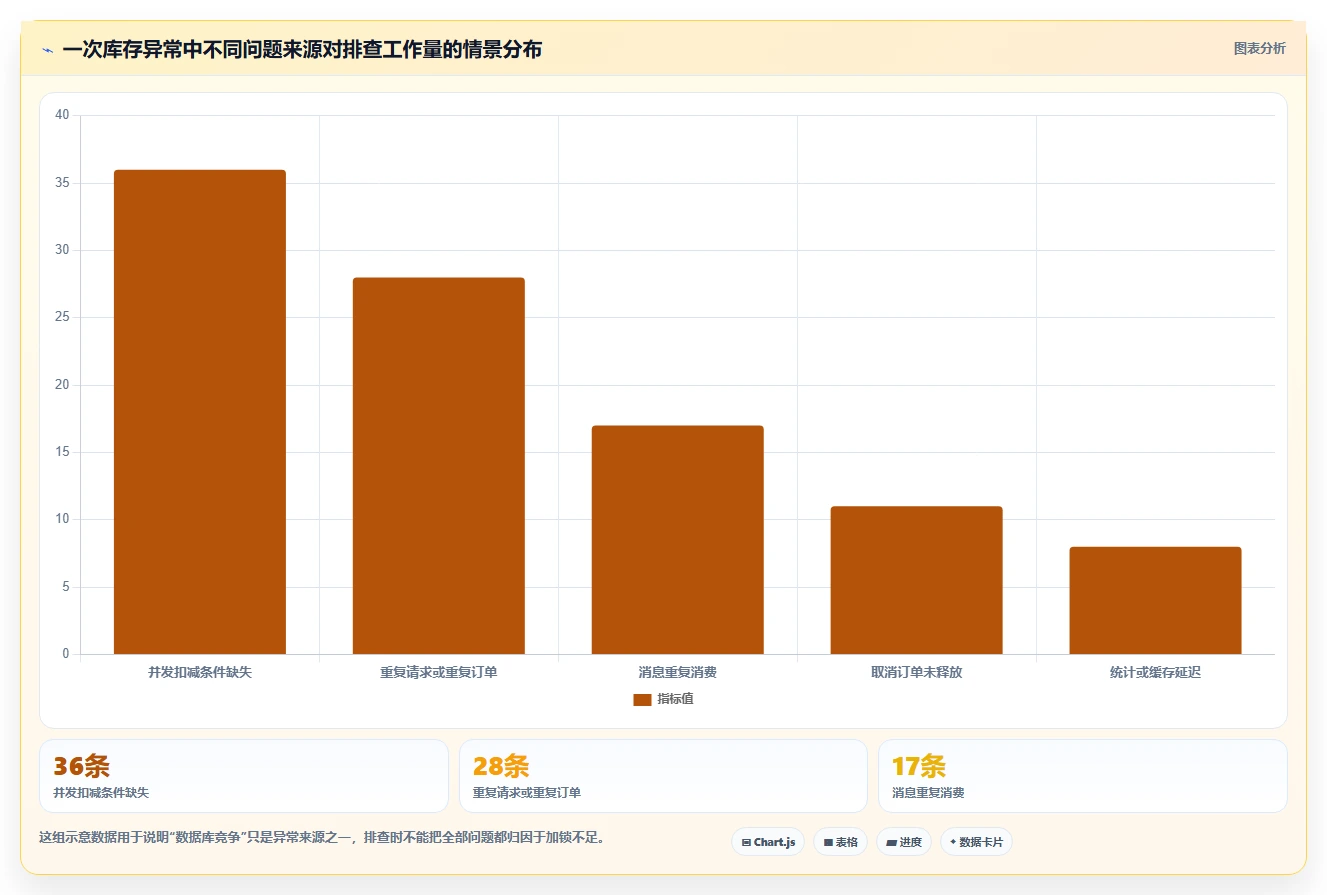Click the axis label 取消订单未释放
1327x895 pixels.
point(916,673)
